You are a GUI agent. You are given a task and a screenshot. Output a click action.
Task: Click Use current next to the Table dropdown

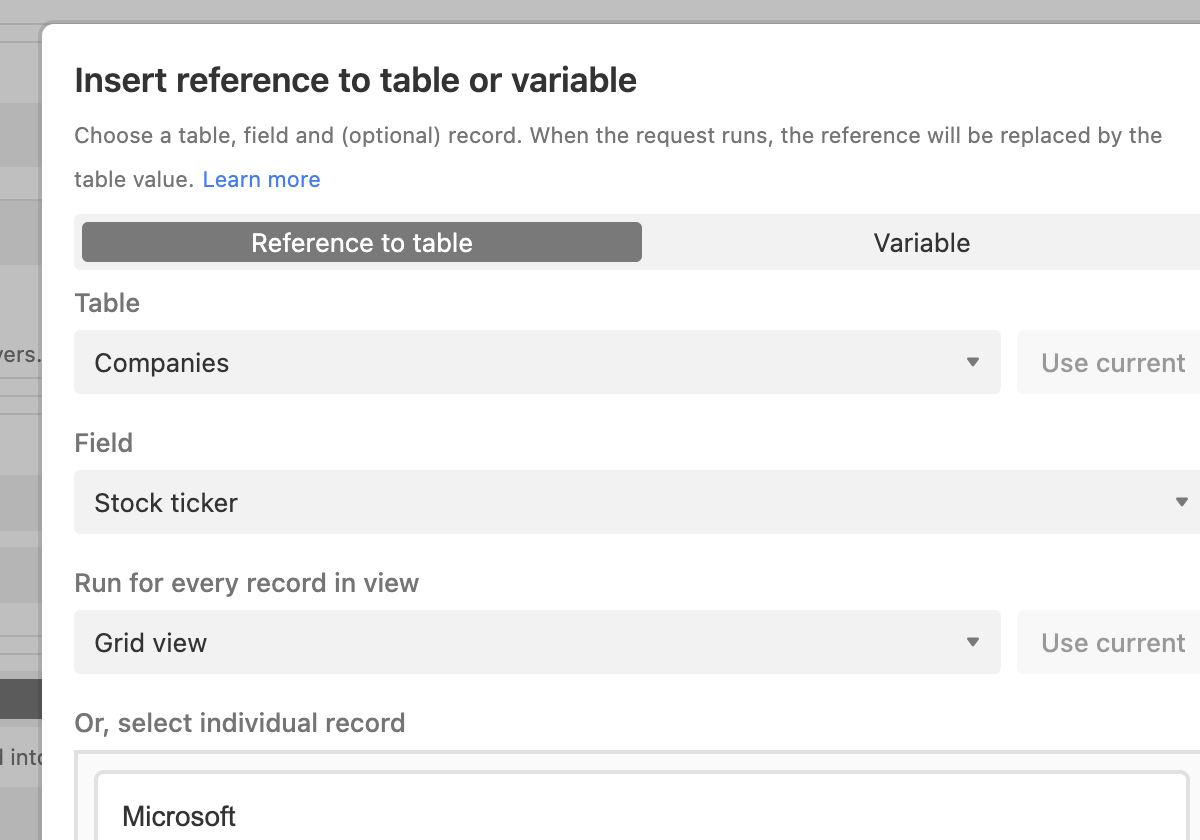point(1109,362)
